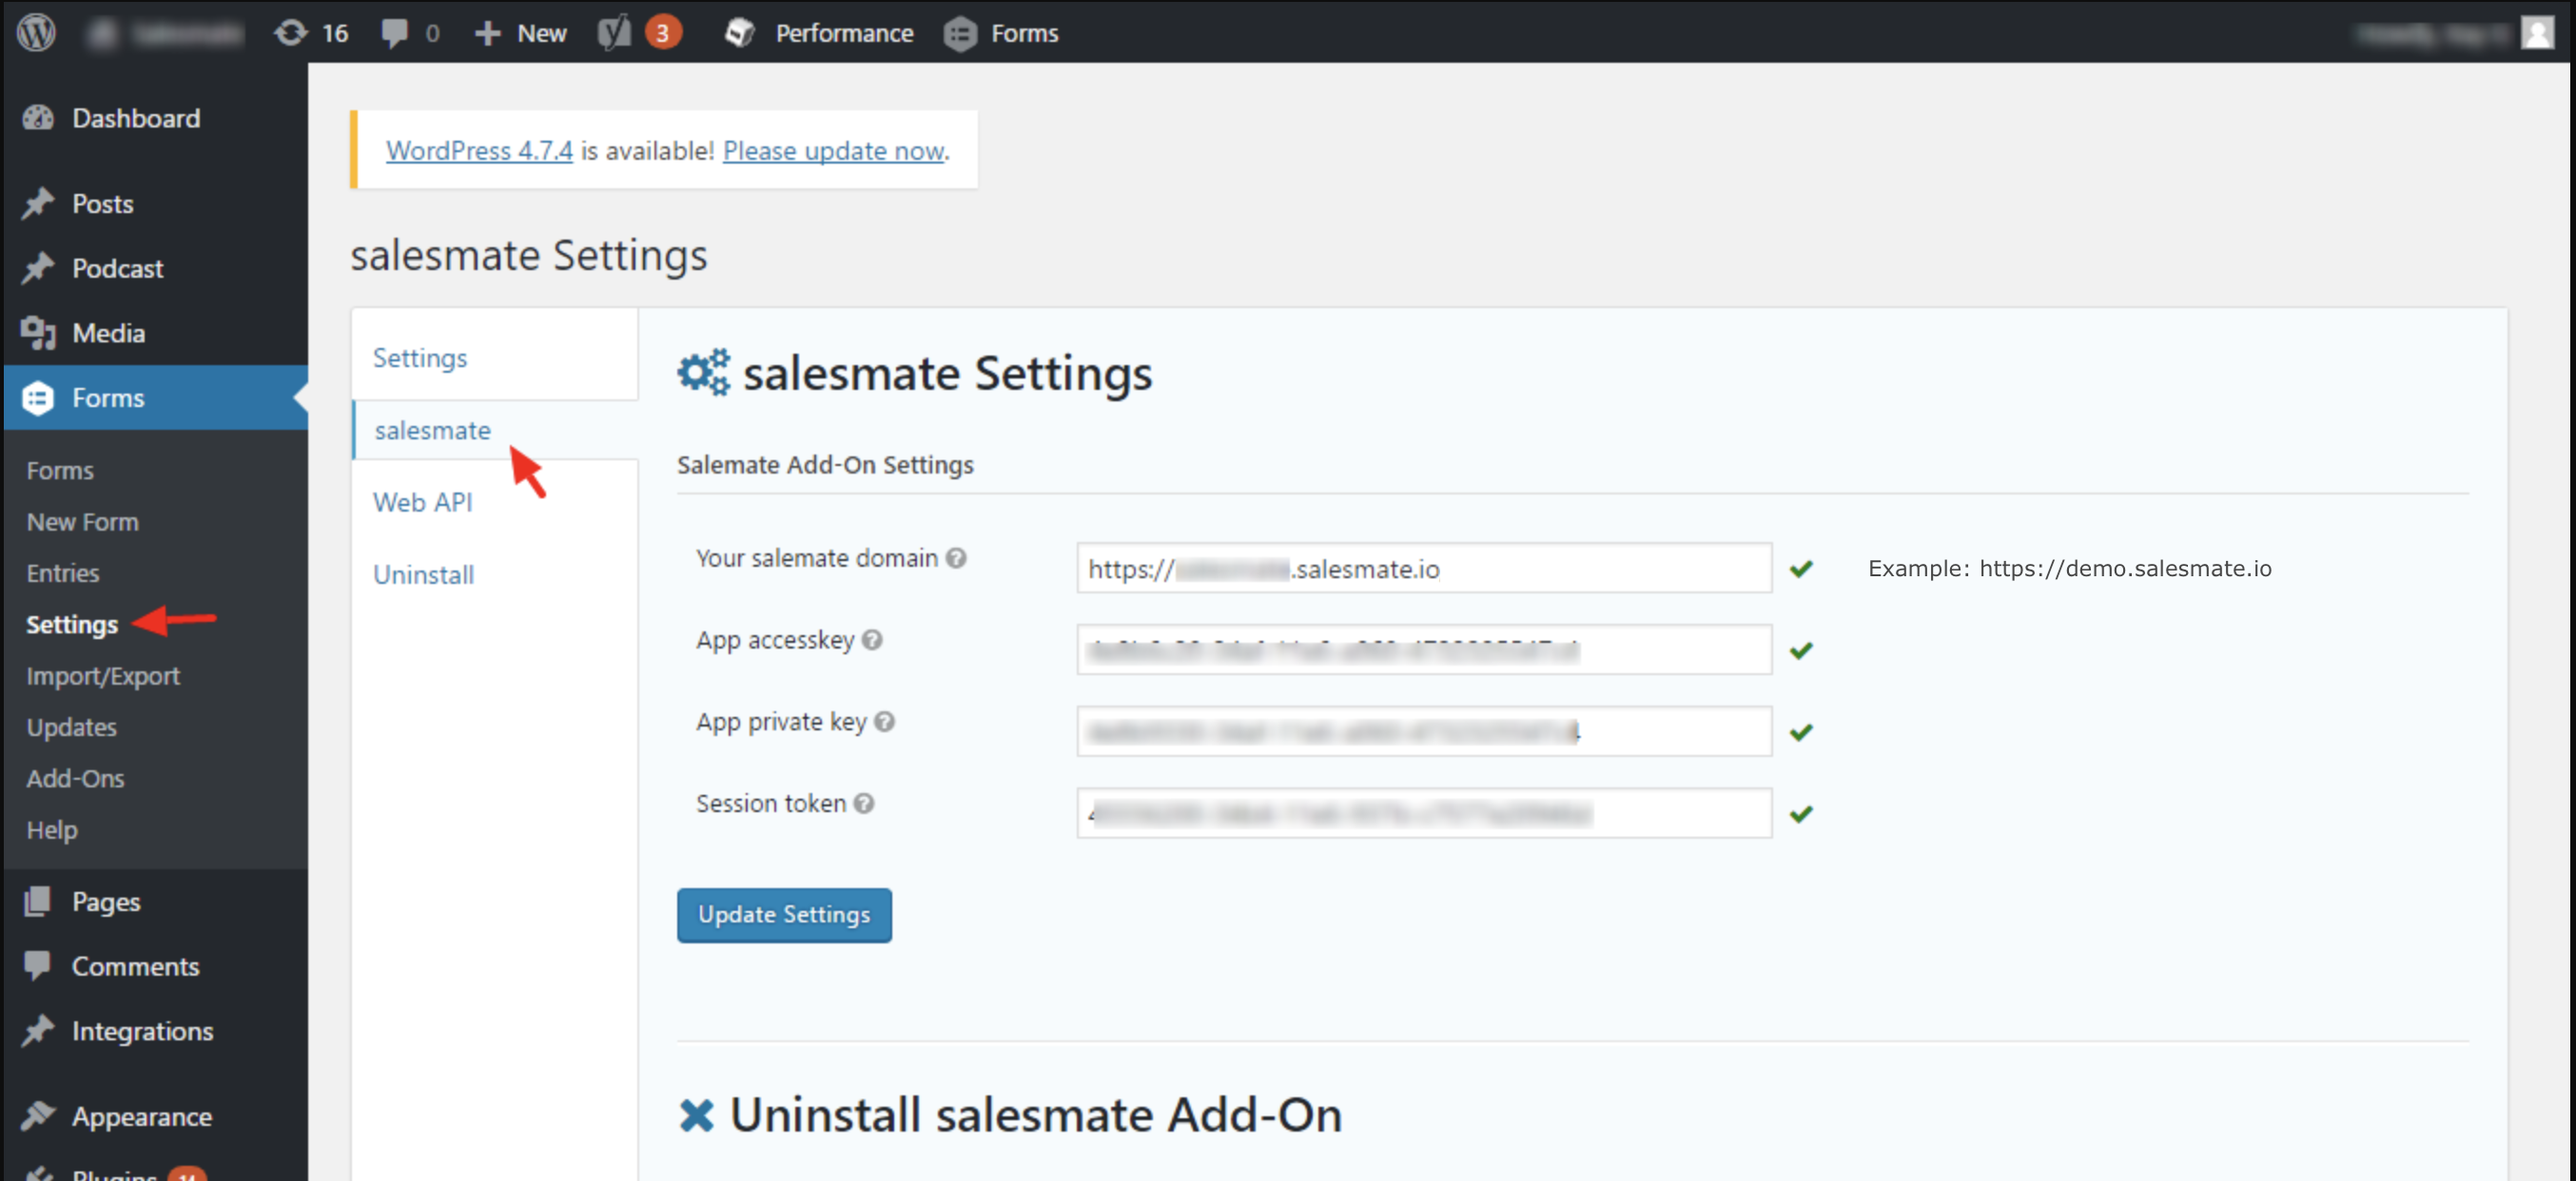Click the Update Settings button

[x=784, y=915]
